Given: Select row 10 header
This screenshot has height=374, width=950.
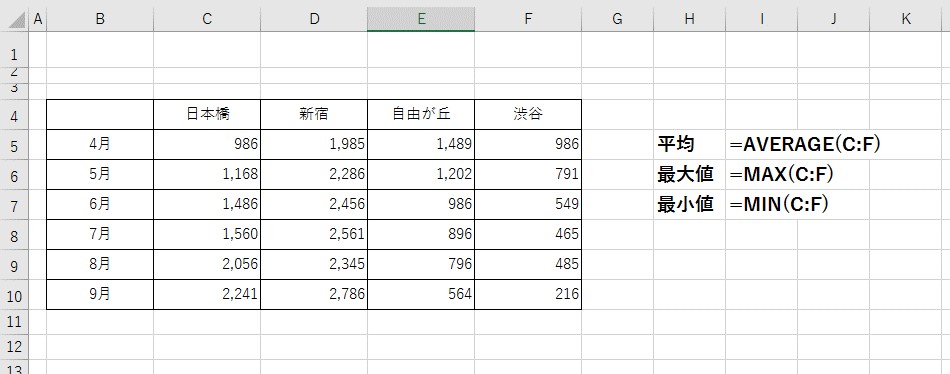Looking at the screenshot, I should tap(15, 295).
